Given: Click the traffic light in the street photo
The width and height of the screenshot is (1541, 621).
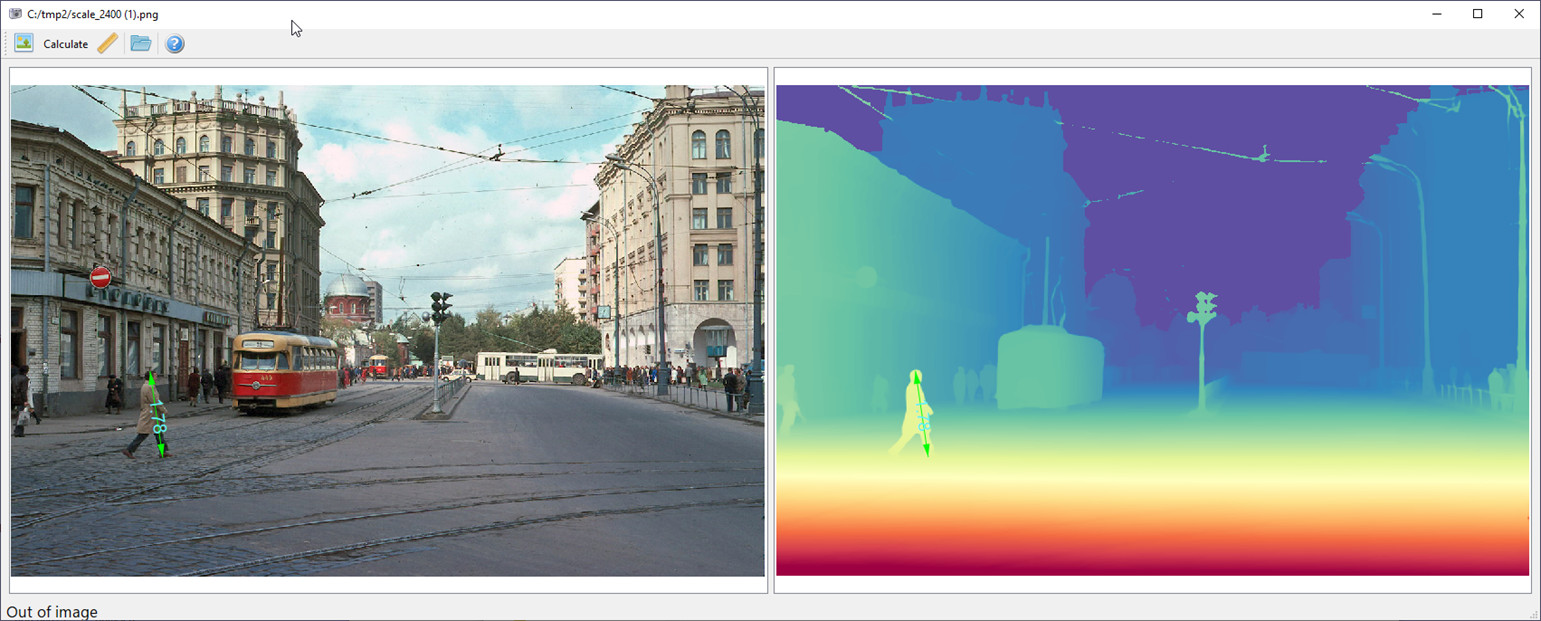Looking at the screenshot, I should coord(440,306).
